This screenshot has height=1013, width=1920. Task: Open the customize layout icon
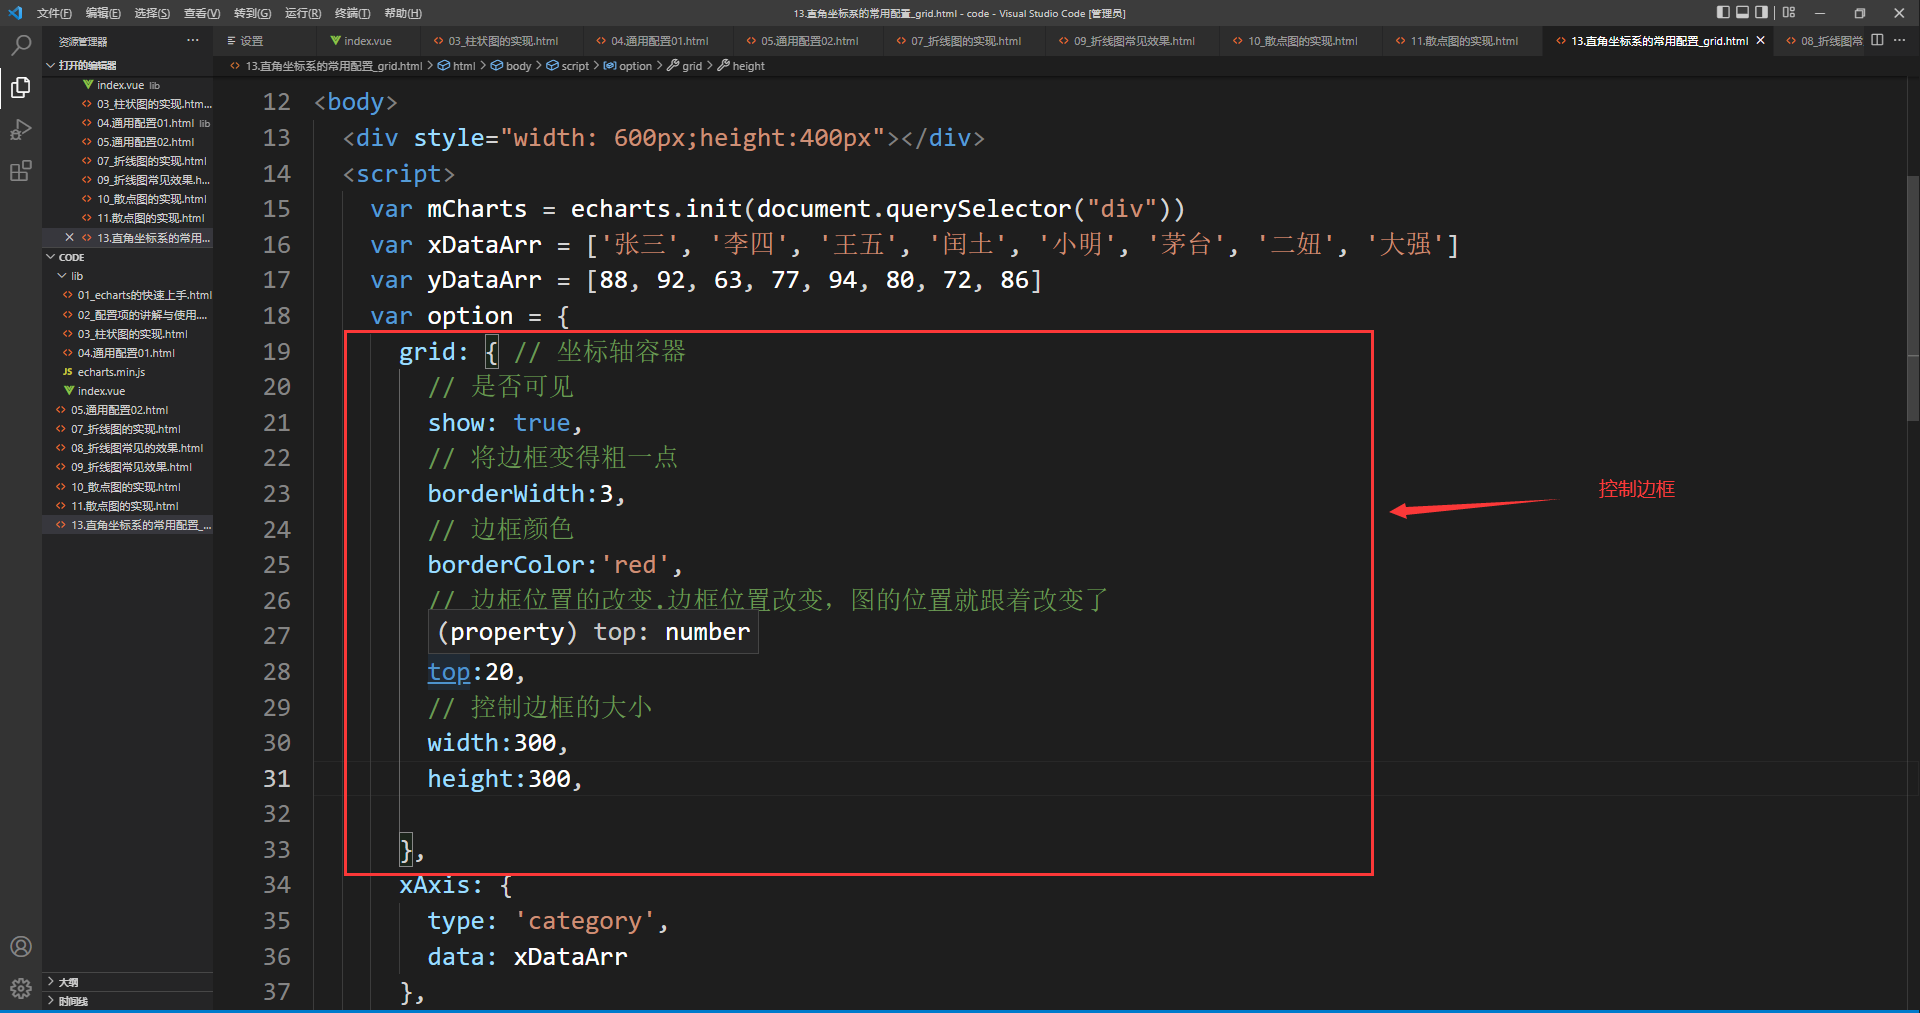coord(1789,13)
